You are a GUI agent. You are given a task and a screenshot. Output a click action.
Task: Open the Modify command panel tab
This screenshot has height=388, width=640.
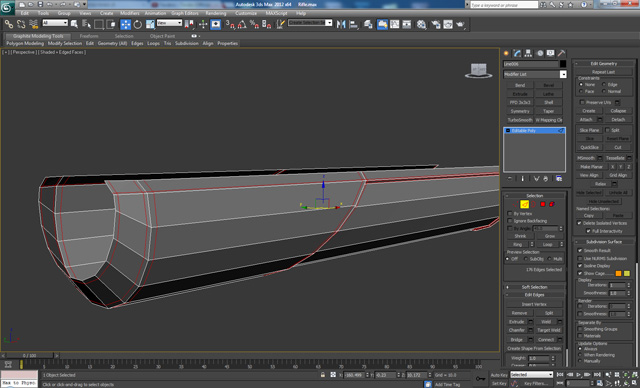518,53
